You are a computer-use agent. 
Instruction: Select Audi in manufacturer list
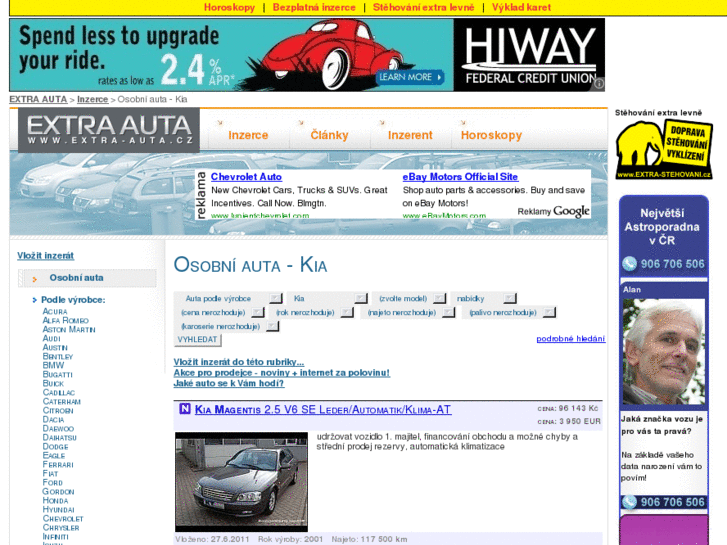pos(51,339)
